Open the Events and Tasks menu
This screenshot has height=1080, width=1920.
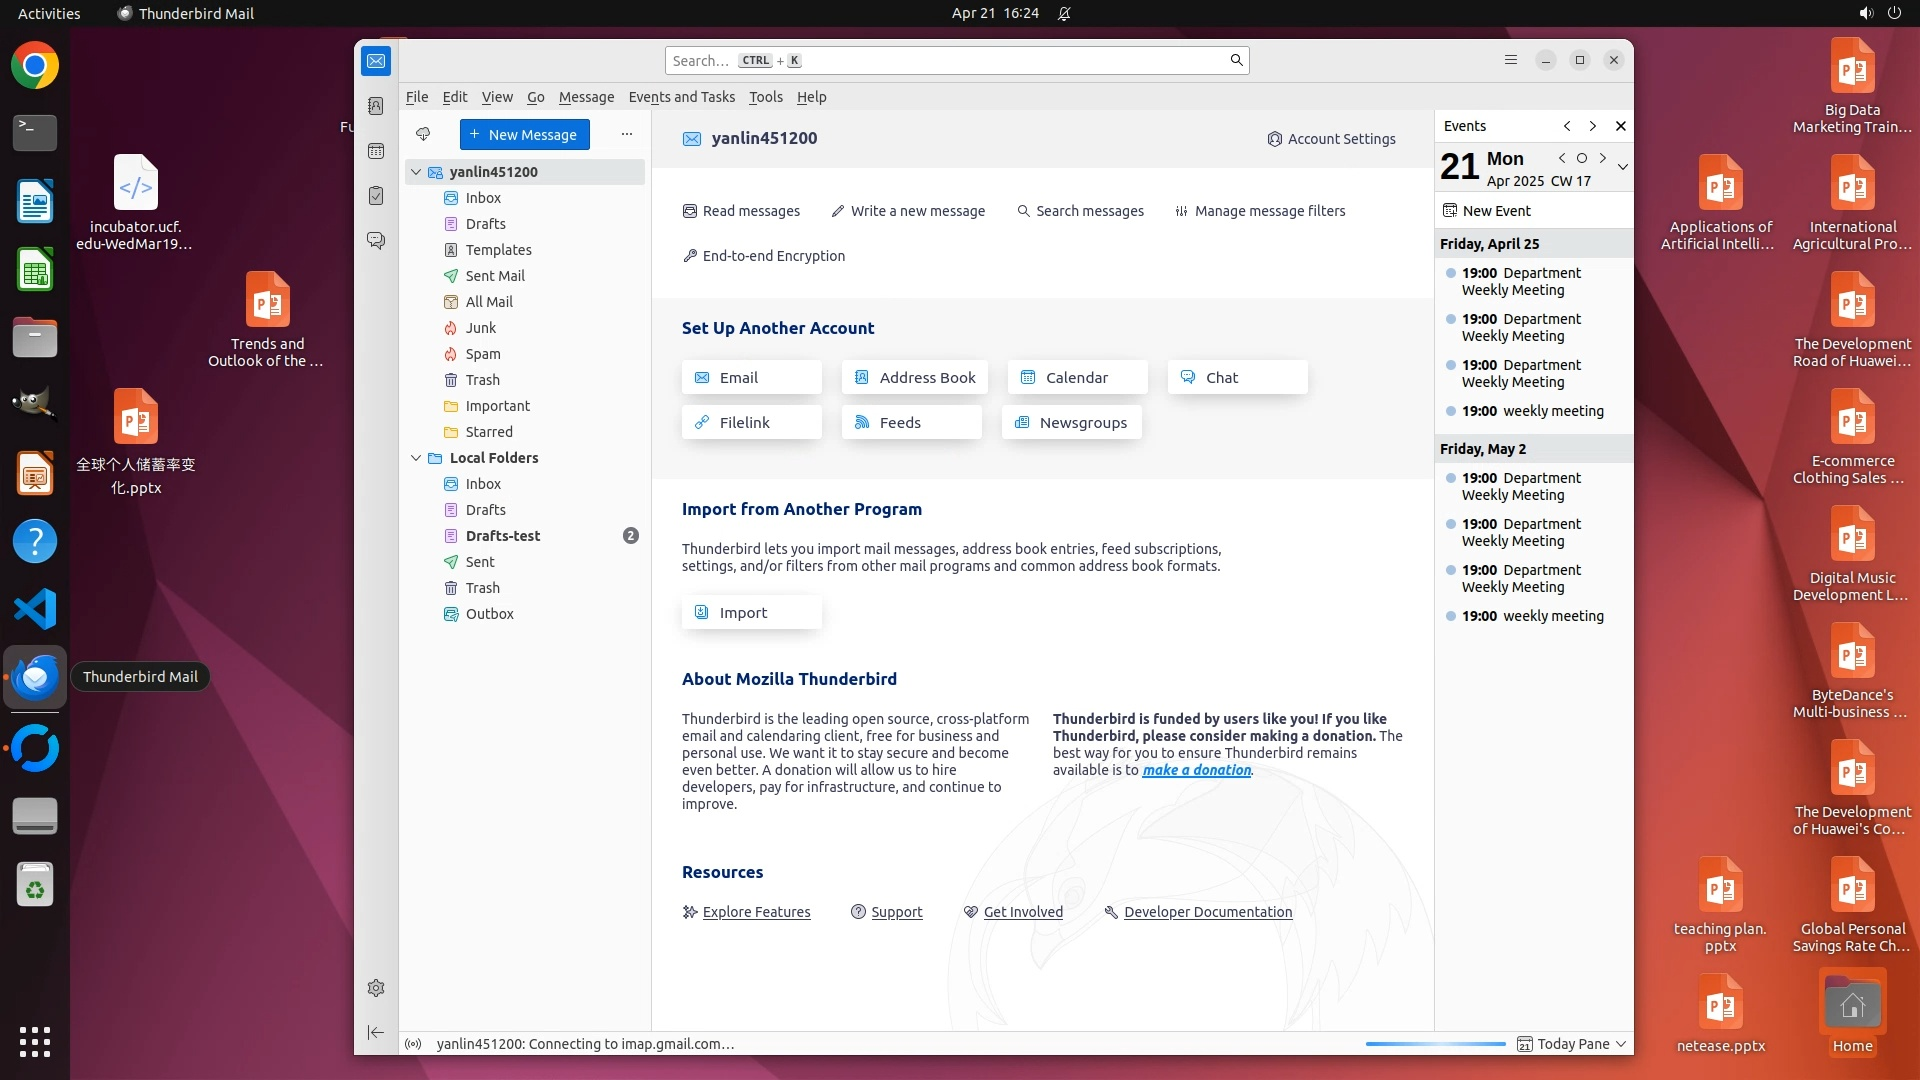pyautogui.click(x=681, y=97)
